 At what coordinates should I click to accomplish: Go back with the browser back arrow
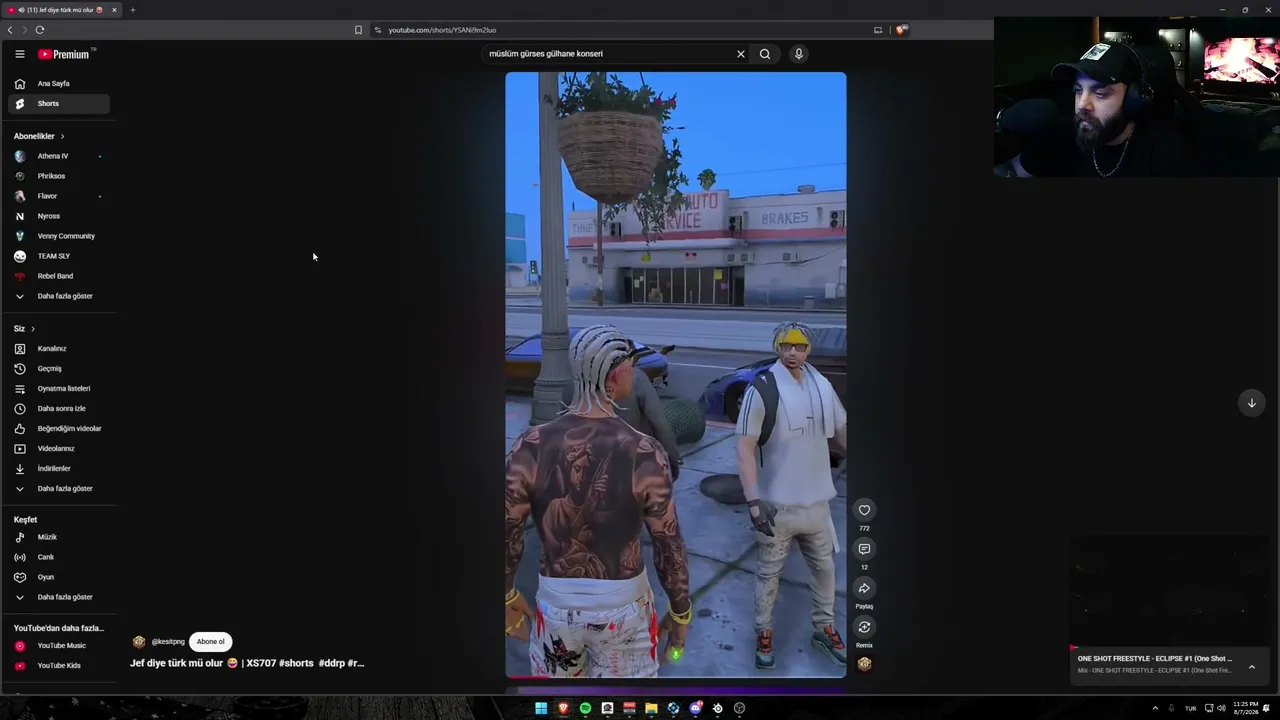click(x=10, y=30)
